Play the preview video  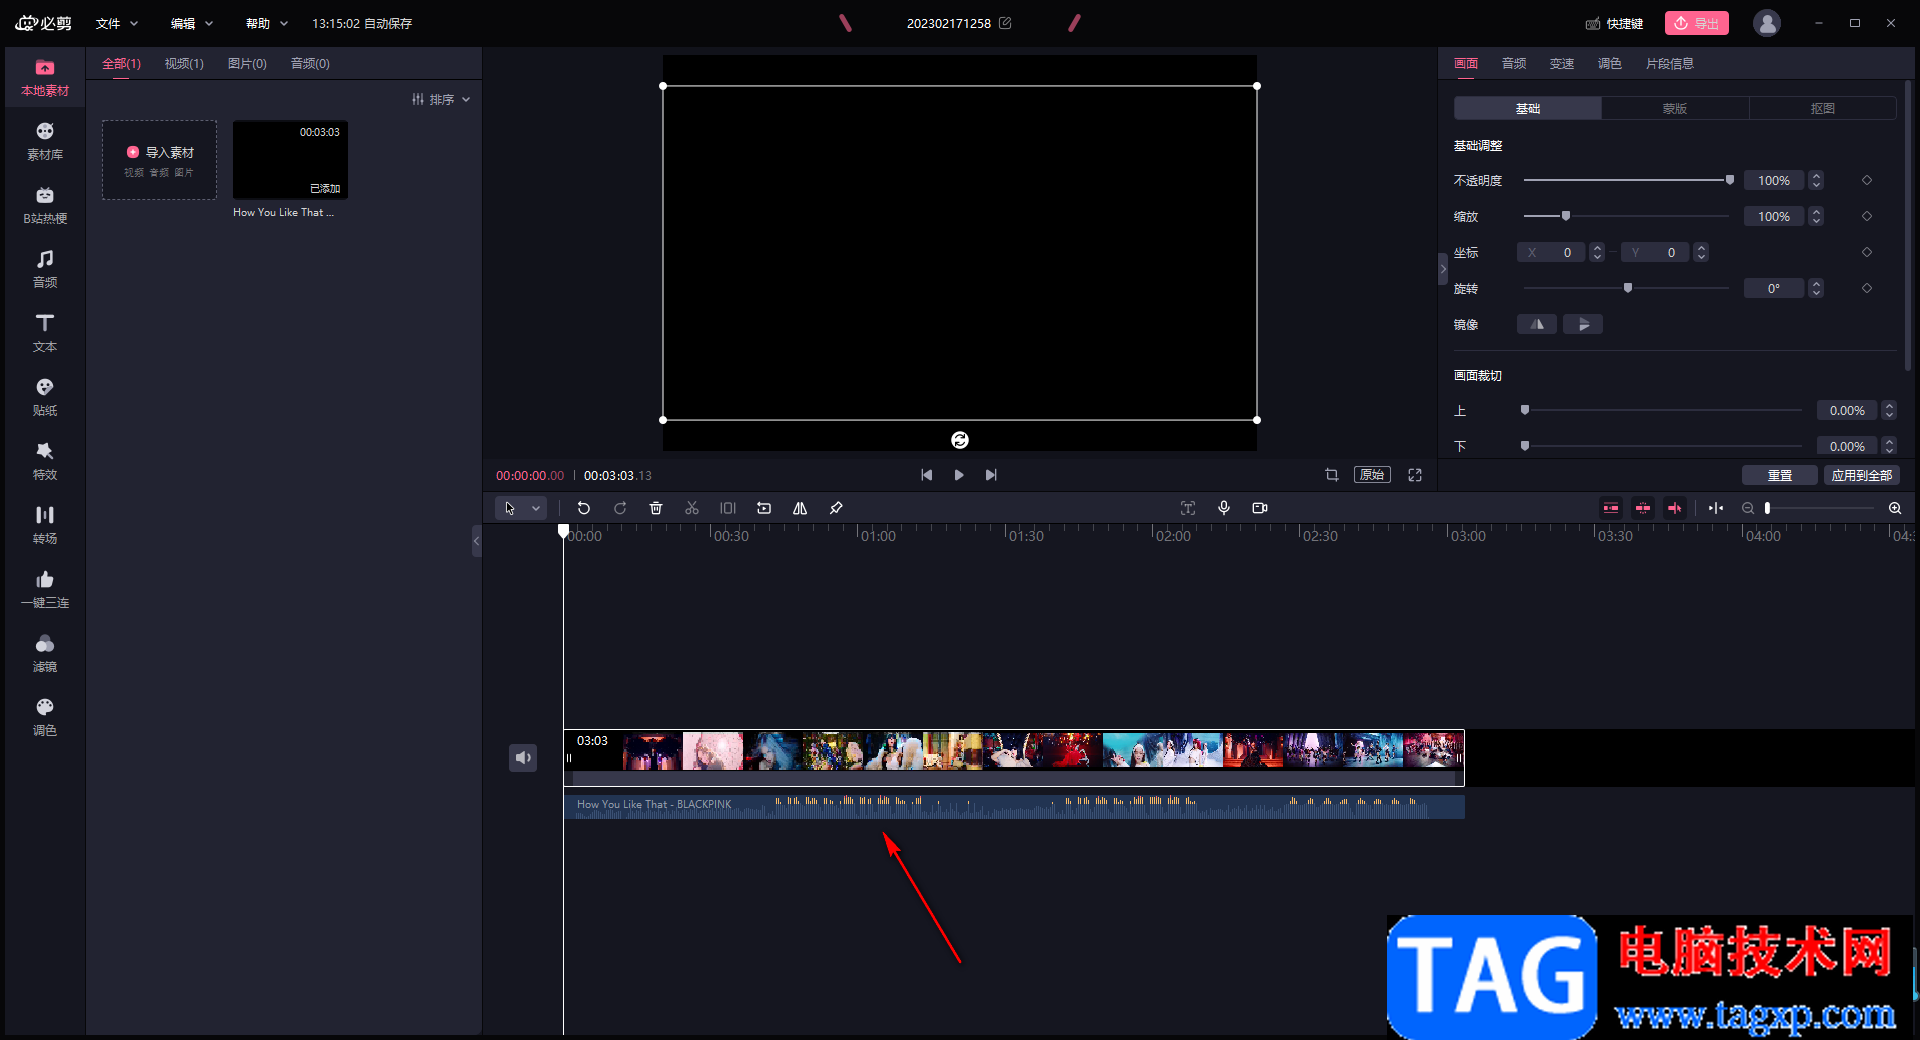(959, 475)
